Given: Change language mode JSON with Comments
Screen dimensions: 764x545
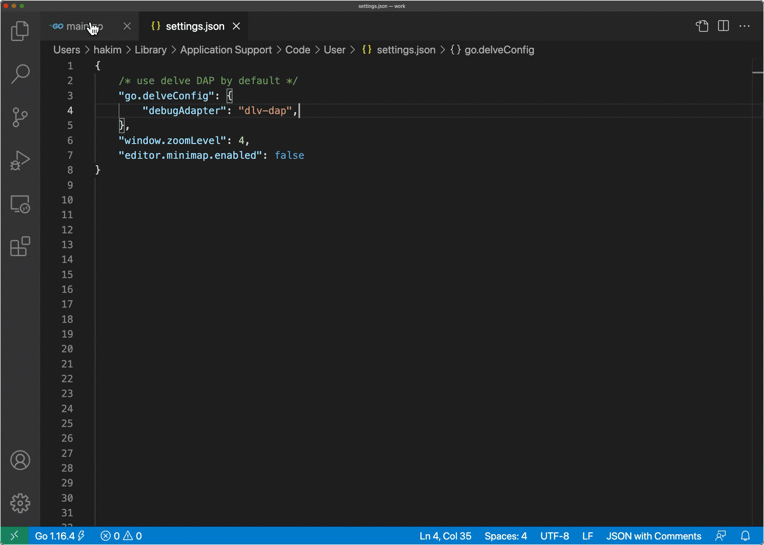Looking at the screenshot, I should point(653,536).
